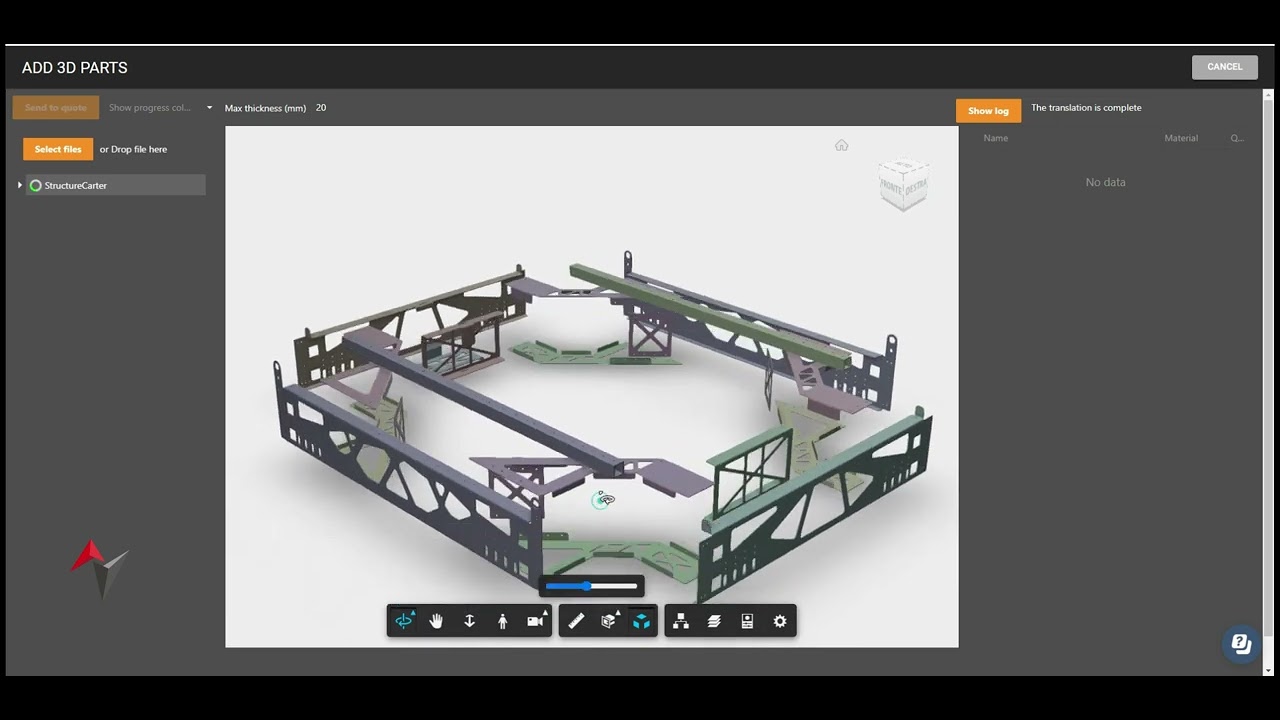
Task: Click green status circle beside StructureCarter
Action: click(x=36, y=186)
